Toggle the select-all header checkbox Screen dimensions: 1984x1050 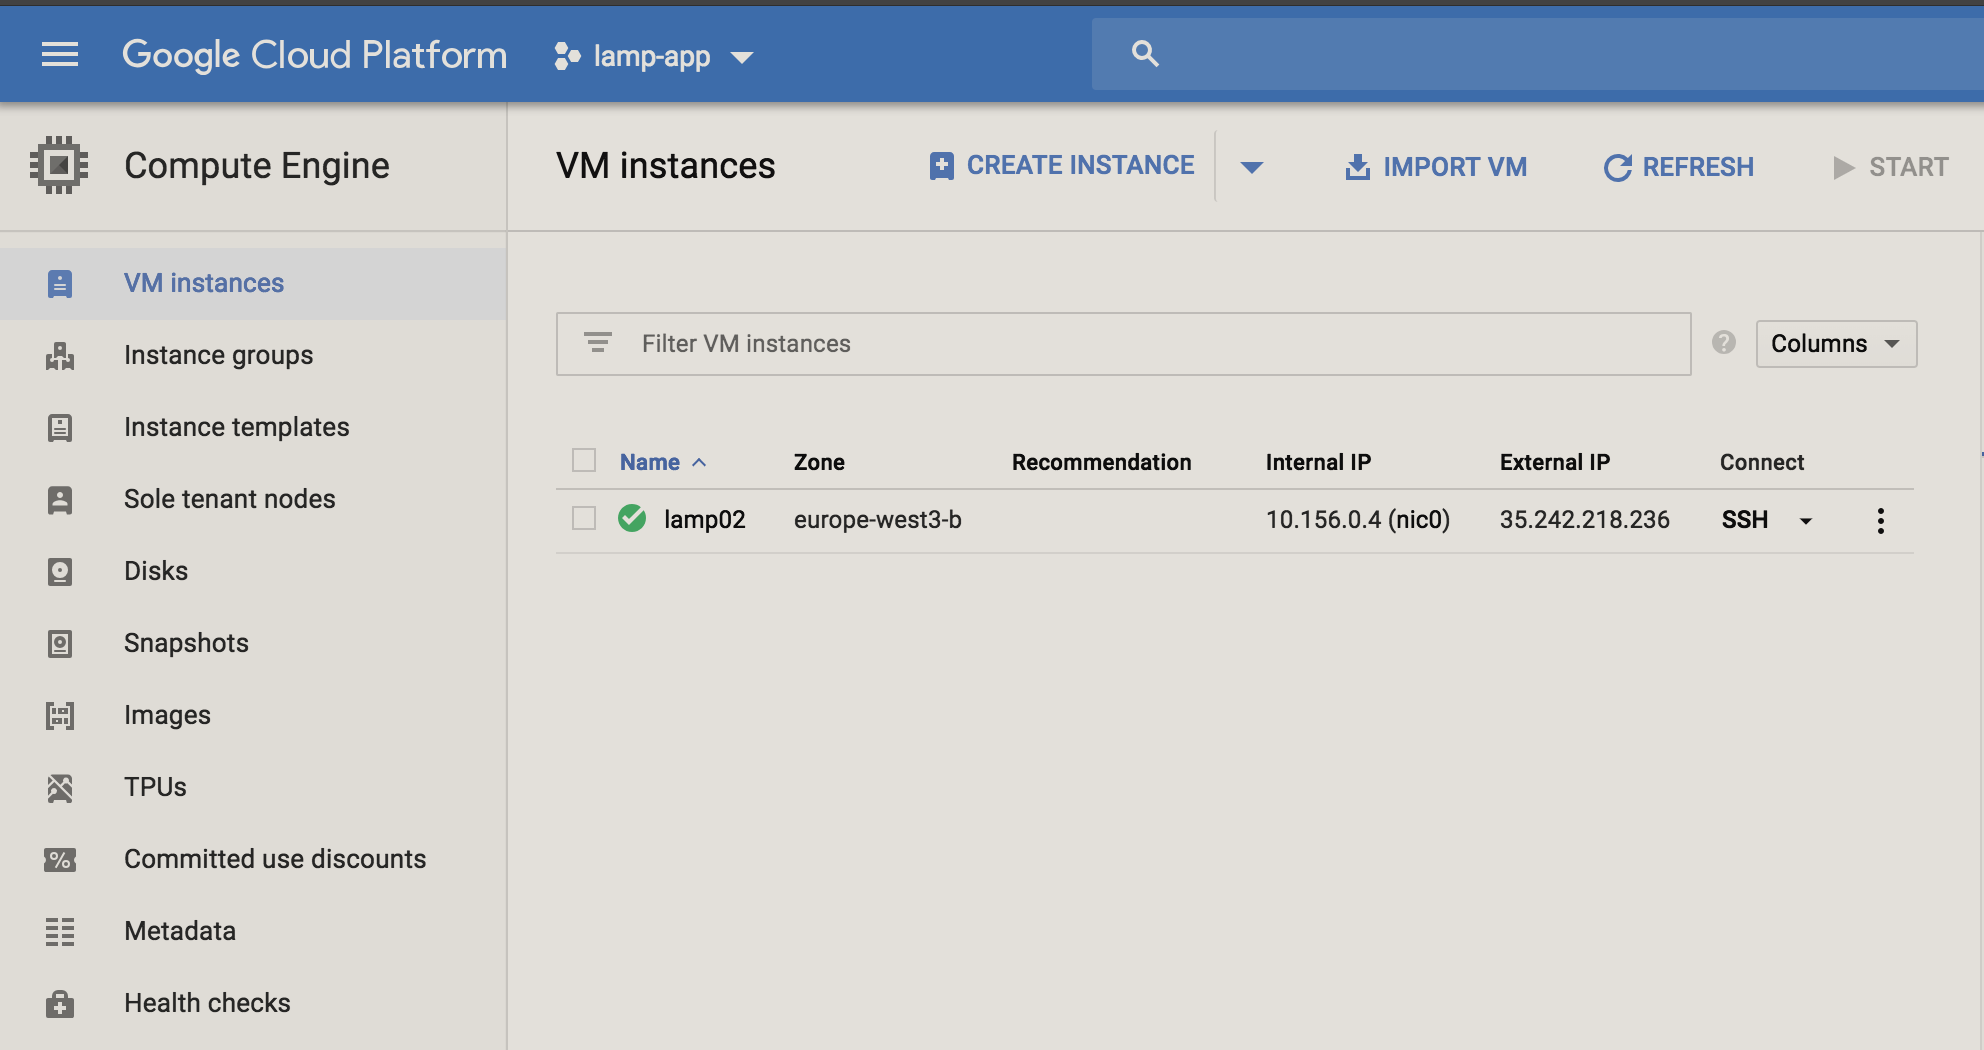pyautogui.click(x=584, y=460)
